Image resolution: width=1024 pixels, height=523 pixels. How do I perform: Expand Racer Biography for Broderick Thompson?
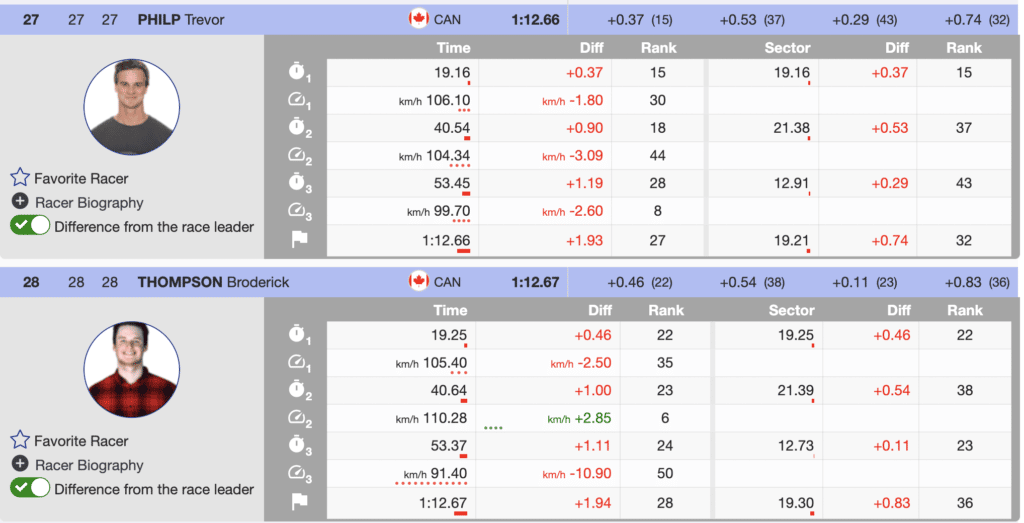20,465
